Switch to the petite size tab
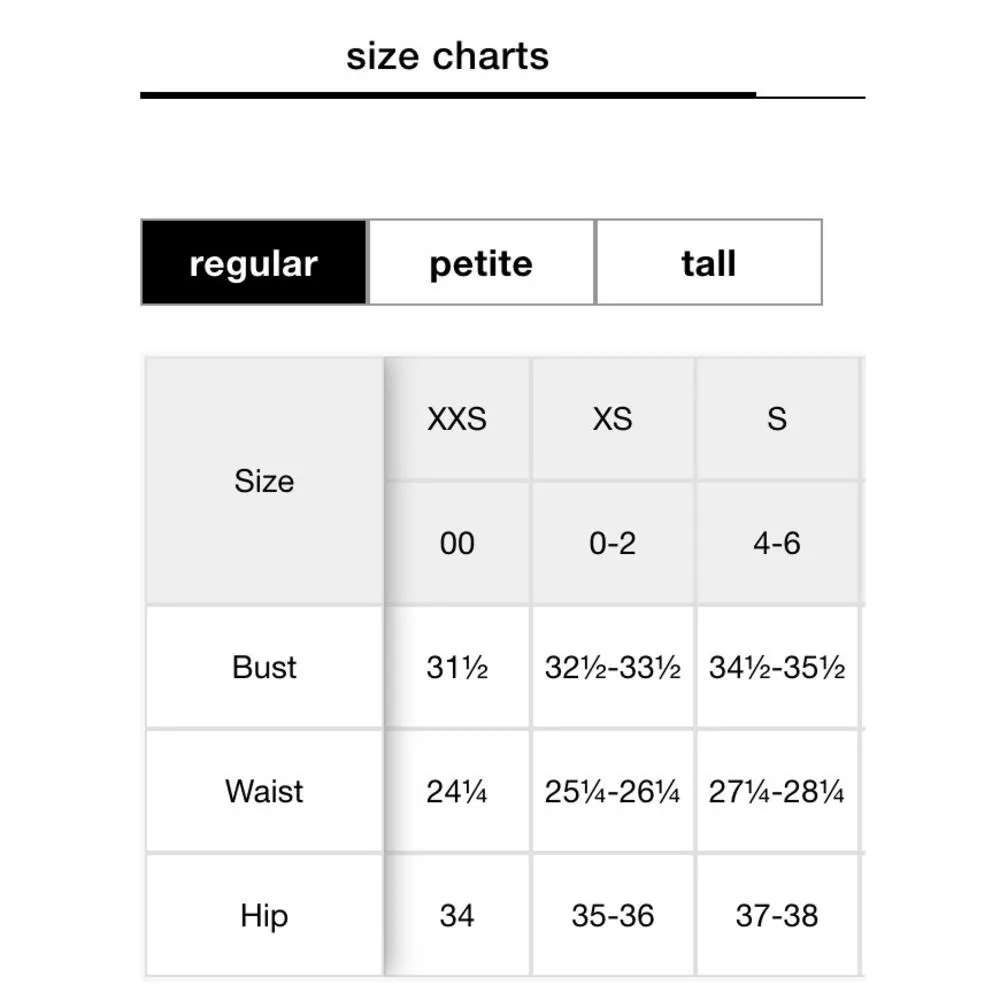The height and width of the screenshot is (1000, 1000). [481, 263]
